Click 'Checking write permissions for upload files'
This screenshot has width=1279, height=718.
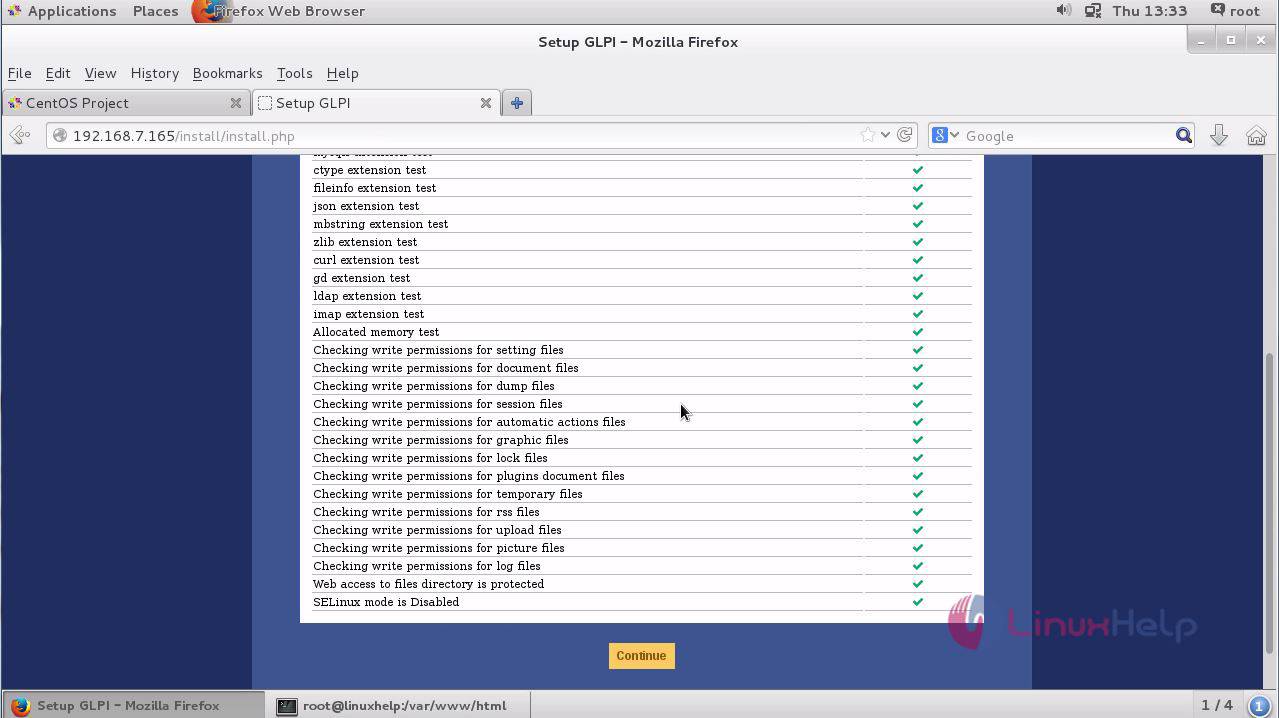[437, 530]
